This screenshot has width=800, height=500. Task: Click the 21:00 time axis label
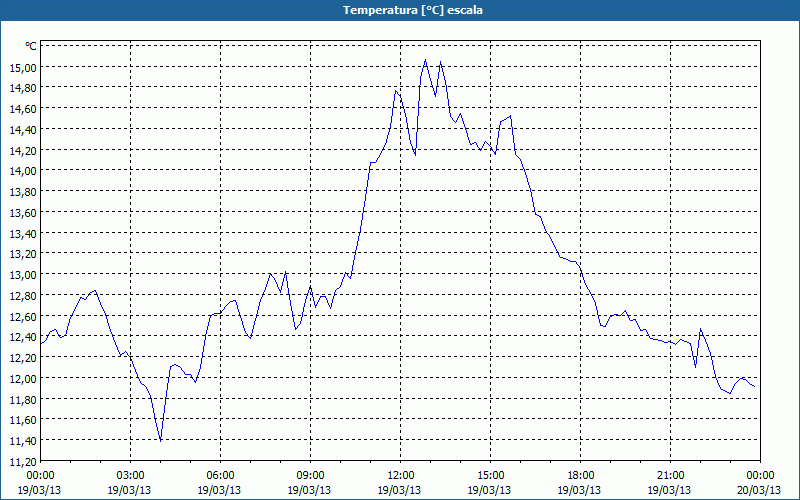point(670,476)
